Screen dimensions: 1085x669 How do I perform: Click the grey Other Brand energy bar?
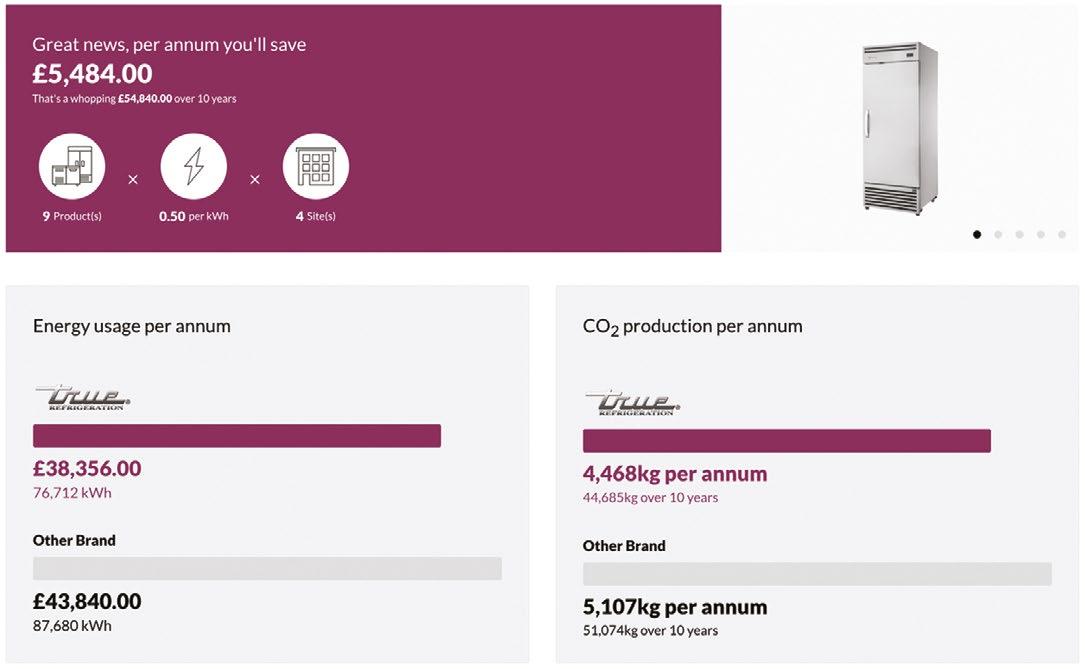click(267, 568)
